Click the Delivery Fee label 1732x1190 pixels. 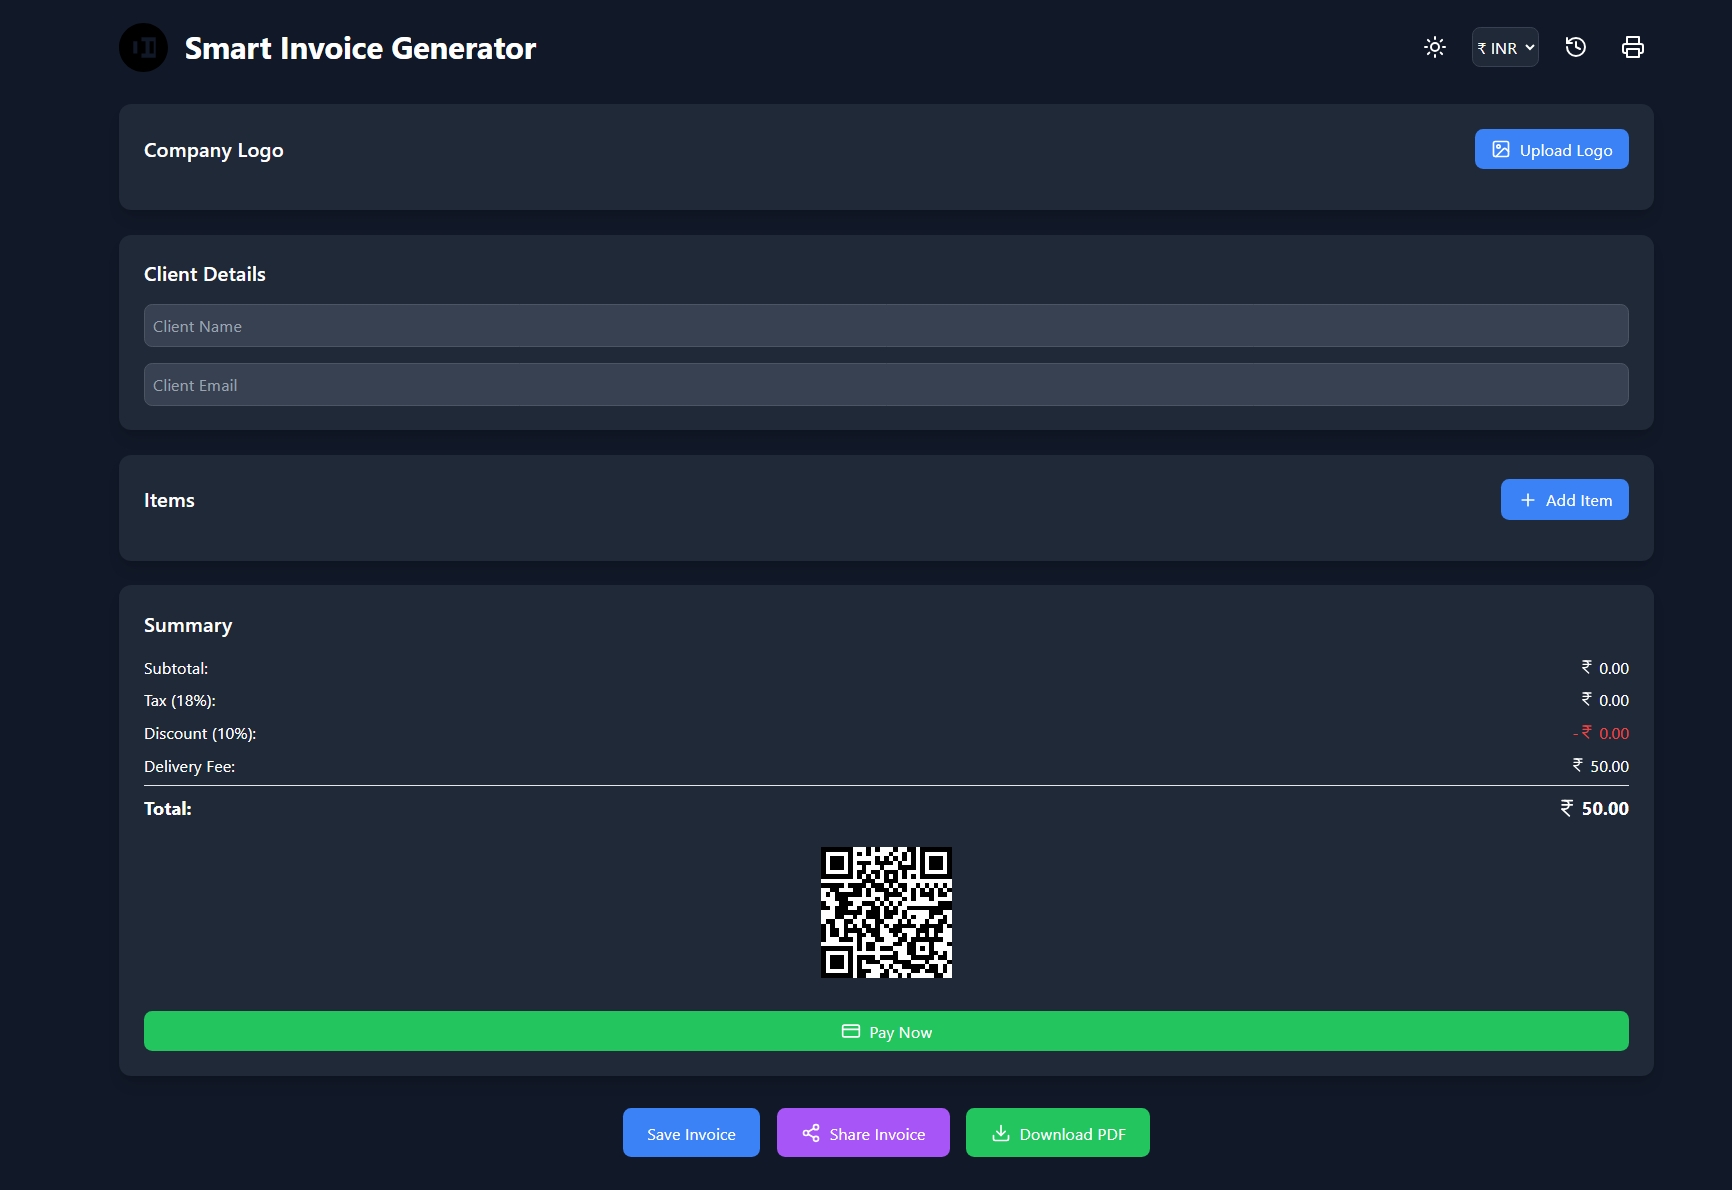[190, 766]
